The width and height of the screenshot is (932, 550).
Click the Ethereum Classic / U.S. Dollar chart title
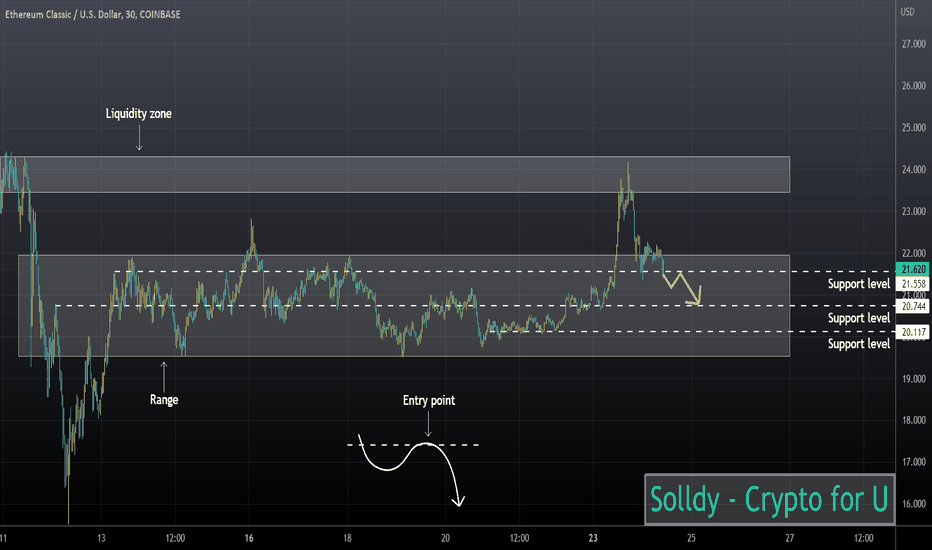[x=93, y=14]
